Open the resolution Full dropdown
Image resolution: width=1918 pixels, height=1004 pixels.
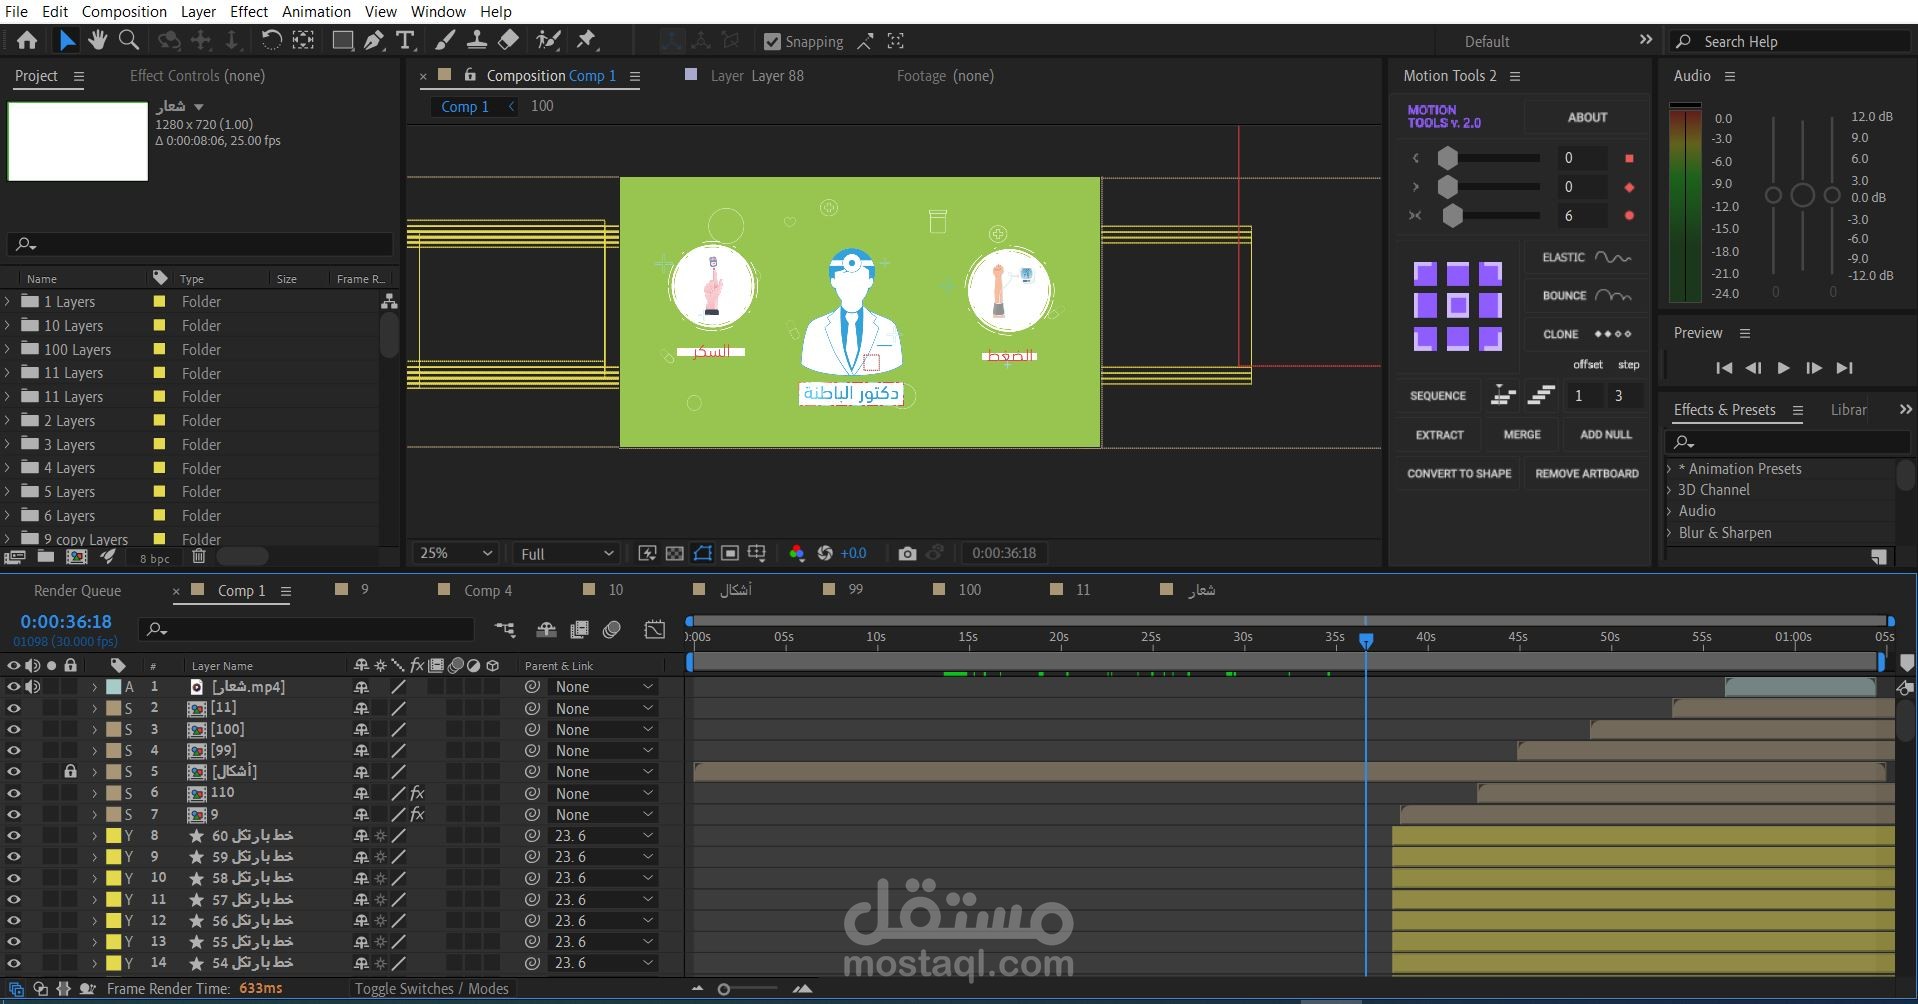pos(567,553)
